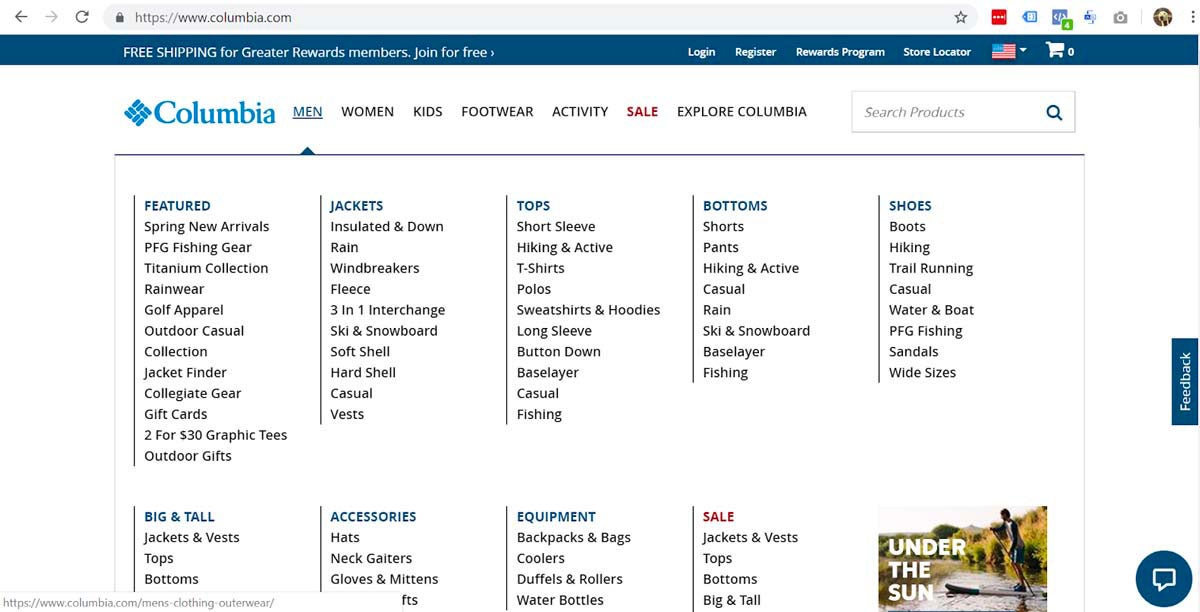Select Button Down tops
Viewport: 1200px width, 612px height.
click(x=559, y=351)
